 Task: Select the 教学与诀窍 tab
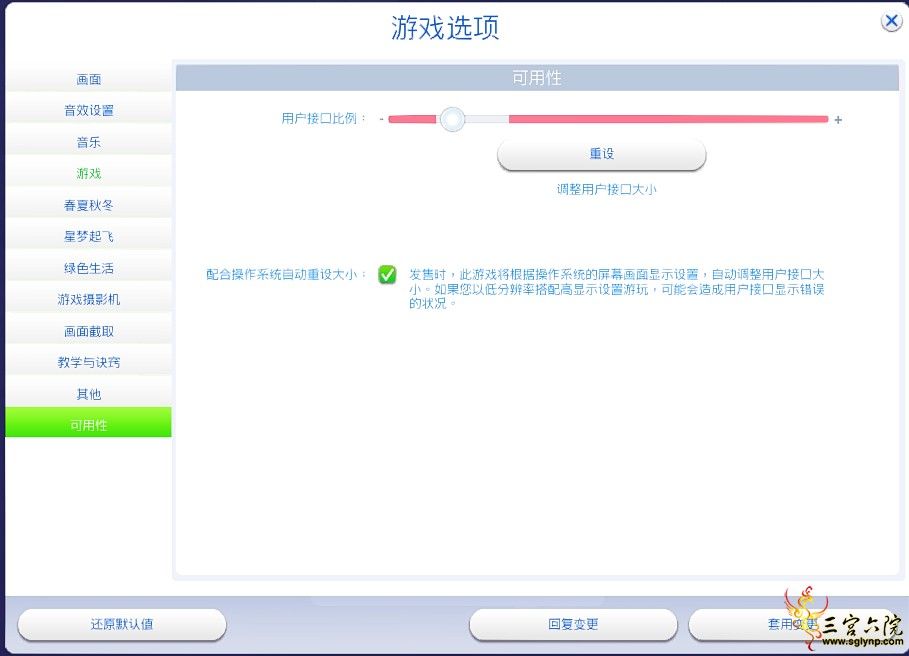(89, 363)
